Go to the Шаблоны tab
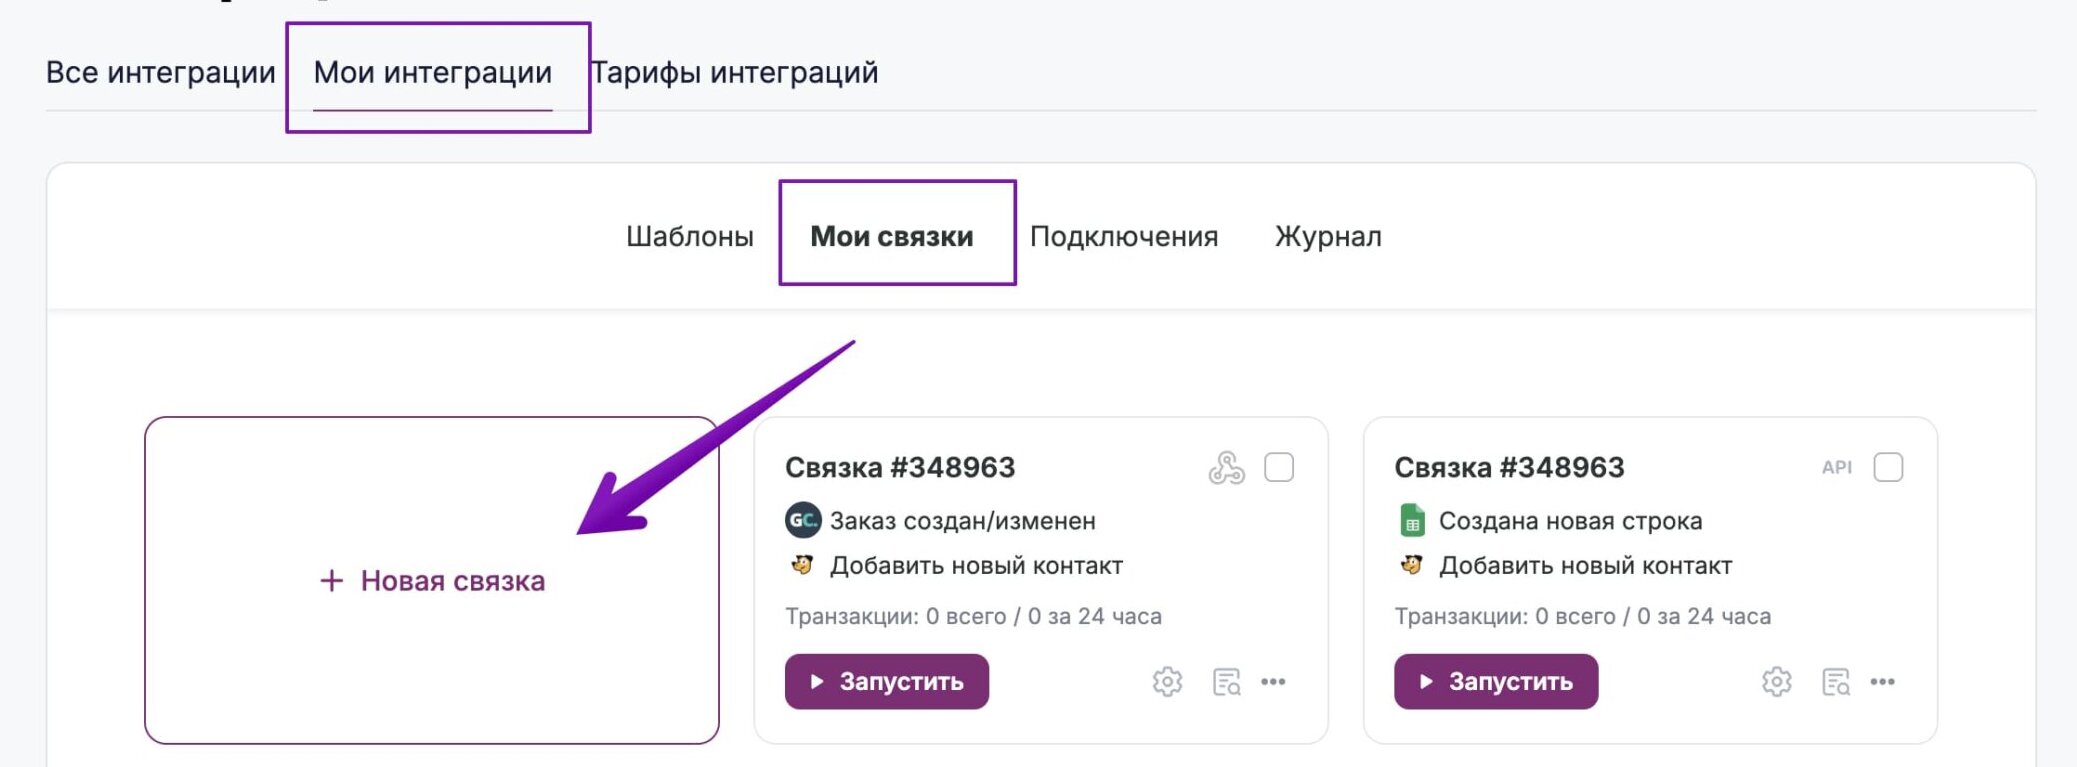Image resolution: width=2077 pixels, height=767 pixels. coord(690,237)
